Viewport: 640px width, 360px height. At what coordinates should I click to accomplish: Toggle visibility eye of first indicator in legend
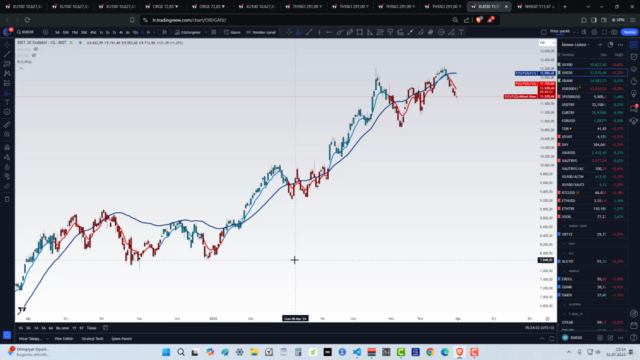[x=36, y=49]
